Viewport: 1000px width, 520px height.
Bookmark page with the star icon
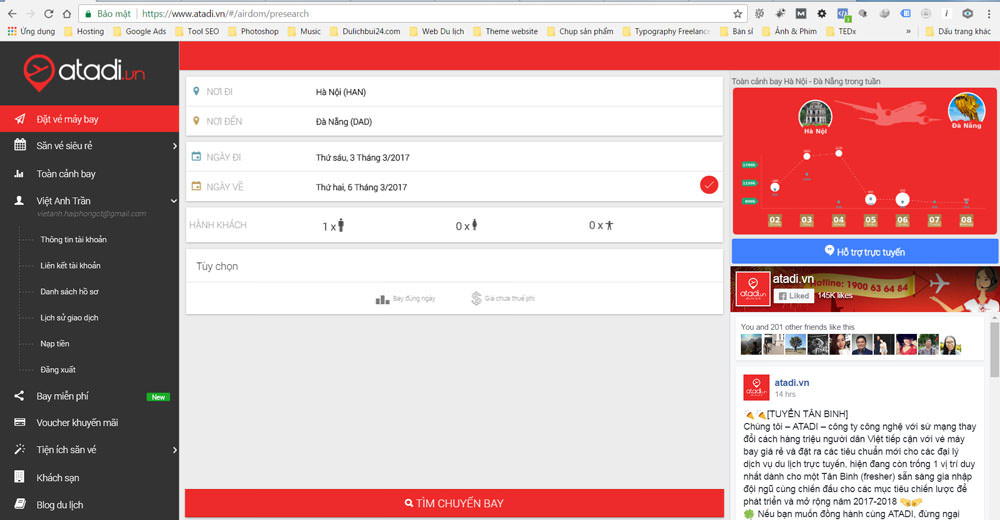(738, 14)
